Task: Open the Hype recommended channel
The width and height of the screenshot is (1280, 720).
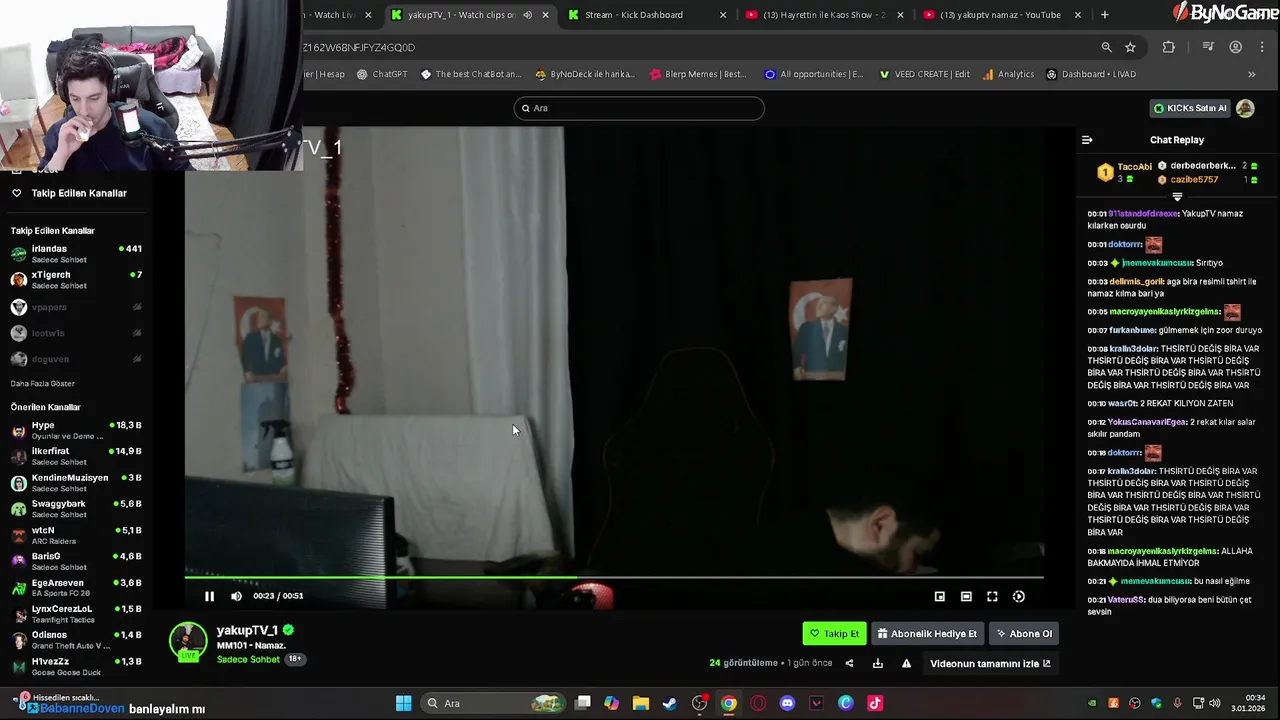Action: coord(78,430)
